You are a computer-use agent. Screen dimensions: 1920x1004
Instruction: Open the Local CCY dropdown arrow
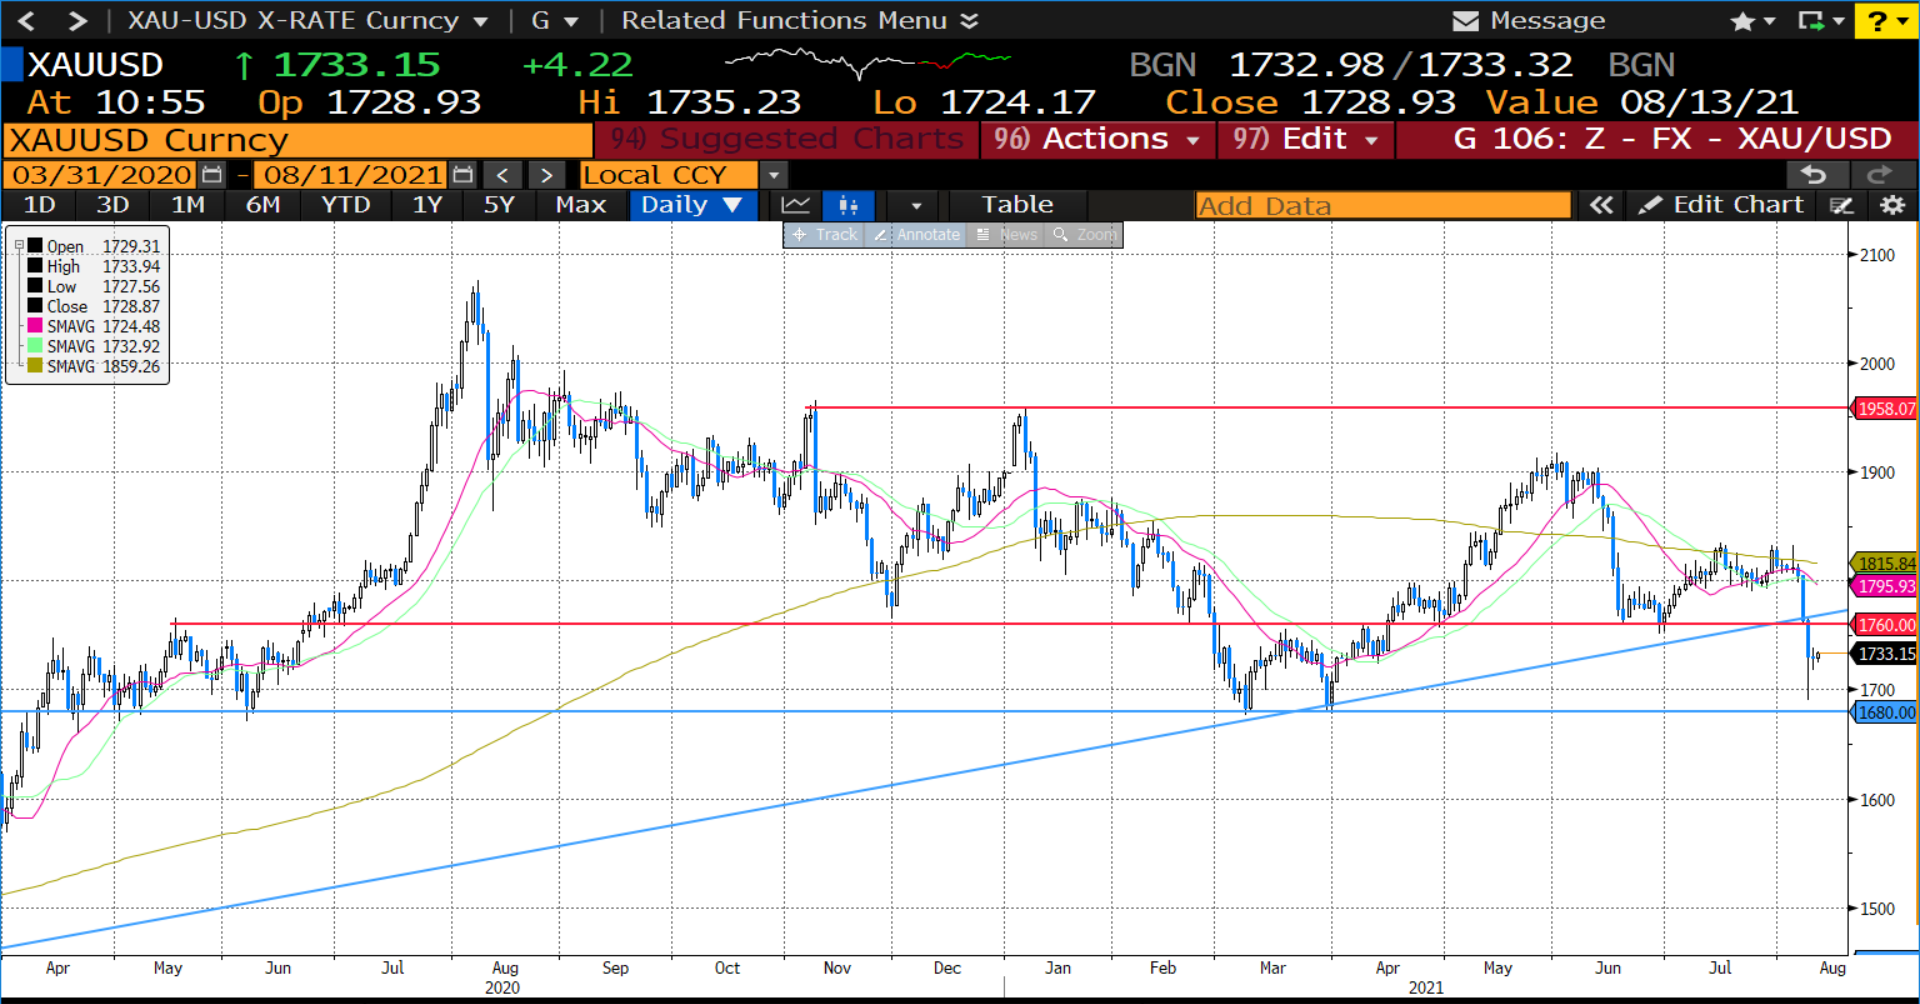[x=773, y=175]
